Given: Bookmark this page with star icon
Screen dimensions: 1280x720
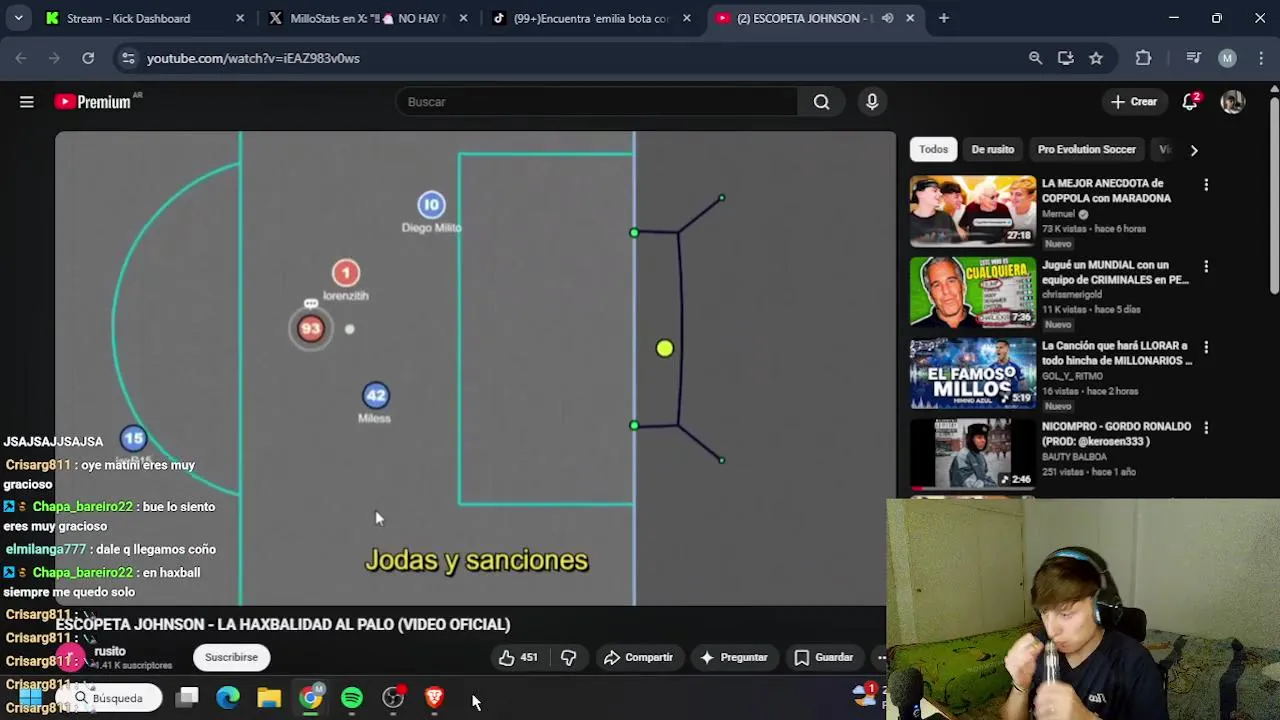Looking at the screenshot, I should (1096, 58).
